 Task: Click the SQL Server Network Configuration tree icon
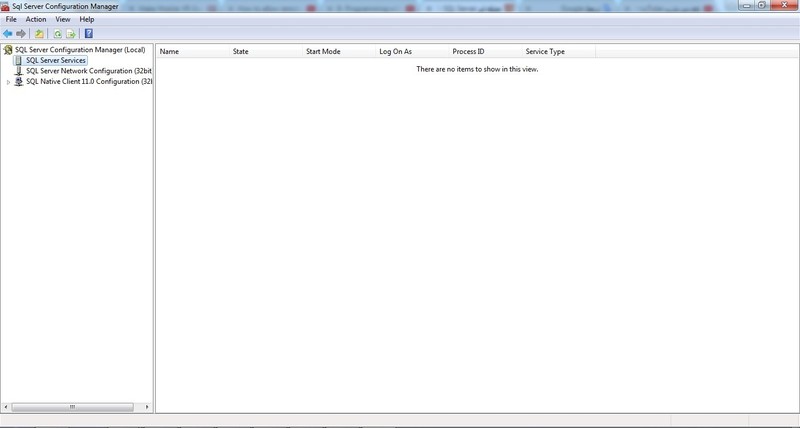pyautogui.click(x=19, y=71)
